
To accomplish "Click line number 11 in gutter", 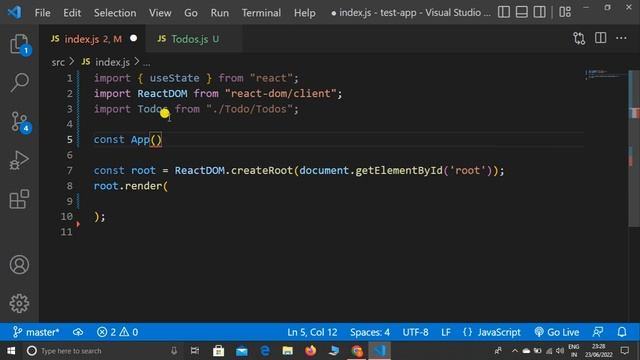I will (x=66, y=232).
